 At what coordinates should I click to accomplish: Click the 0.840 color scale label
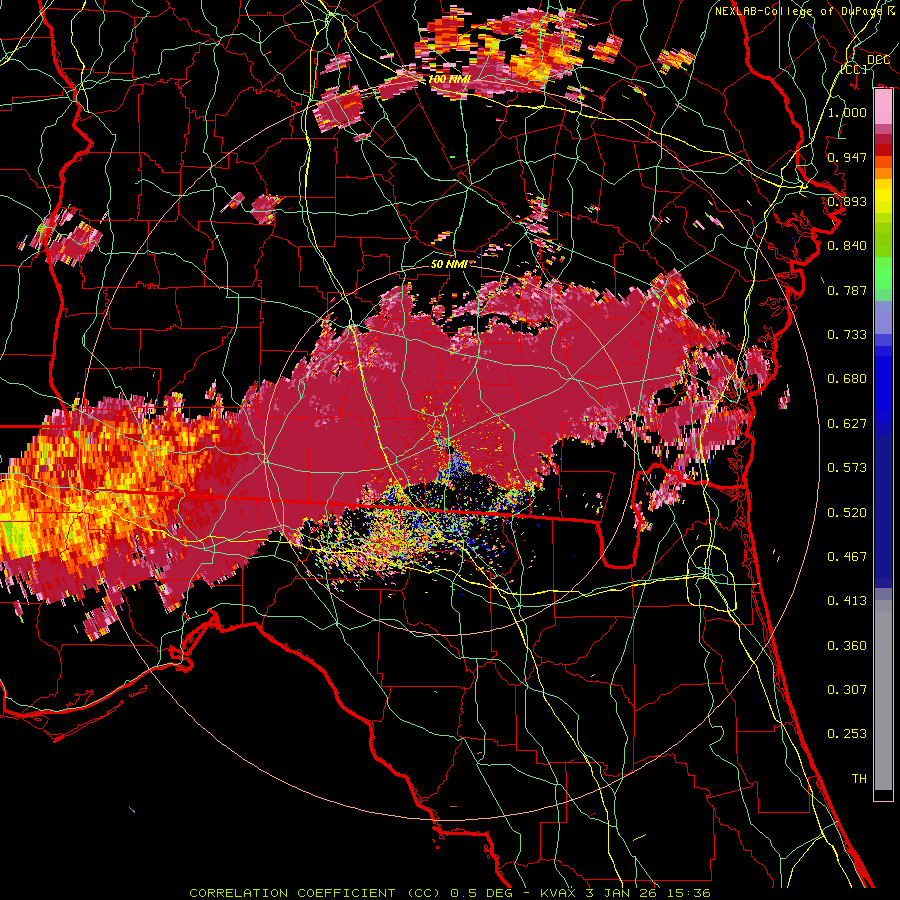point(847,246)
